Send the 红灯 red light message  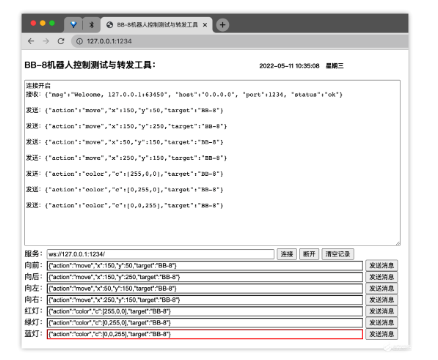pos(381,311)
